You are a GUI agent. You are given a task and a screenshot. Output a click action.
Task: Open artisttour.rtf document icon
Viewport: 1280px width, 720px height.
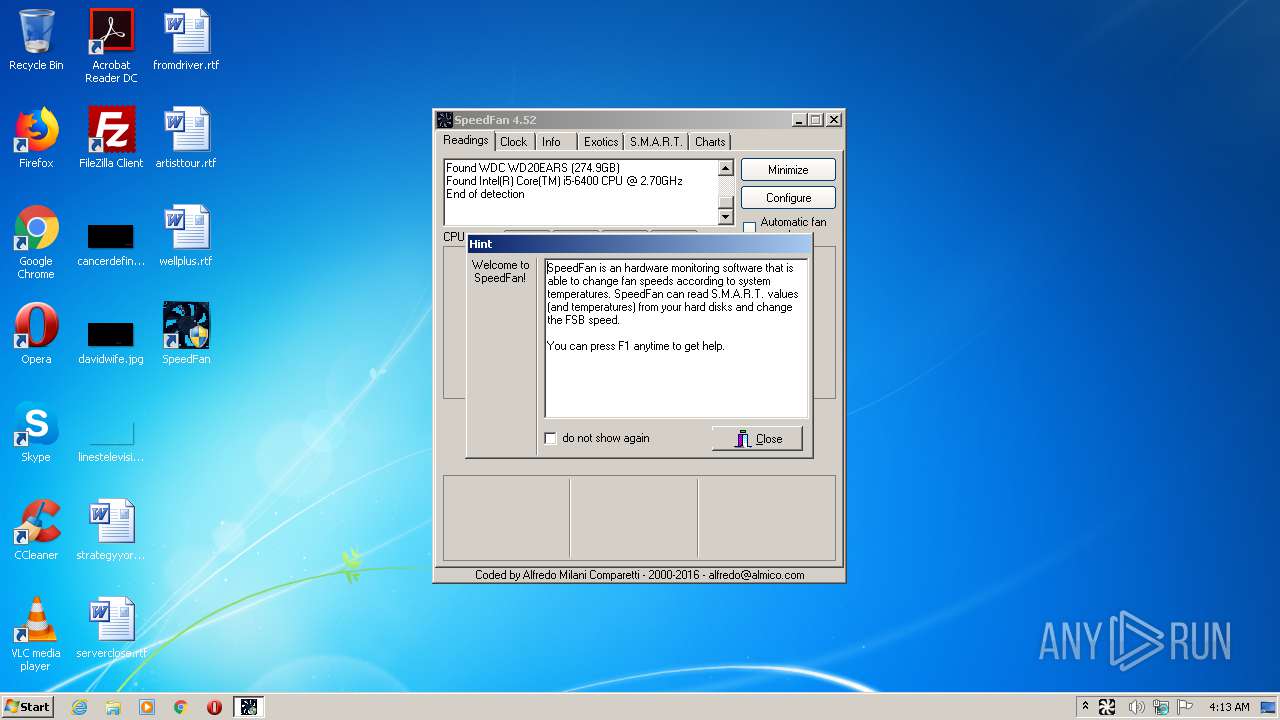186,138
